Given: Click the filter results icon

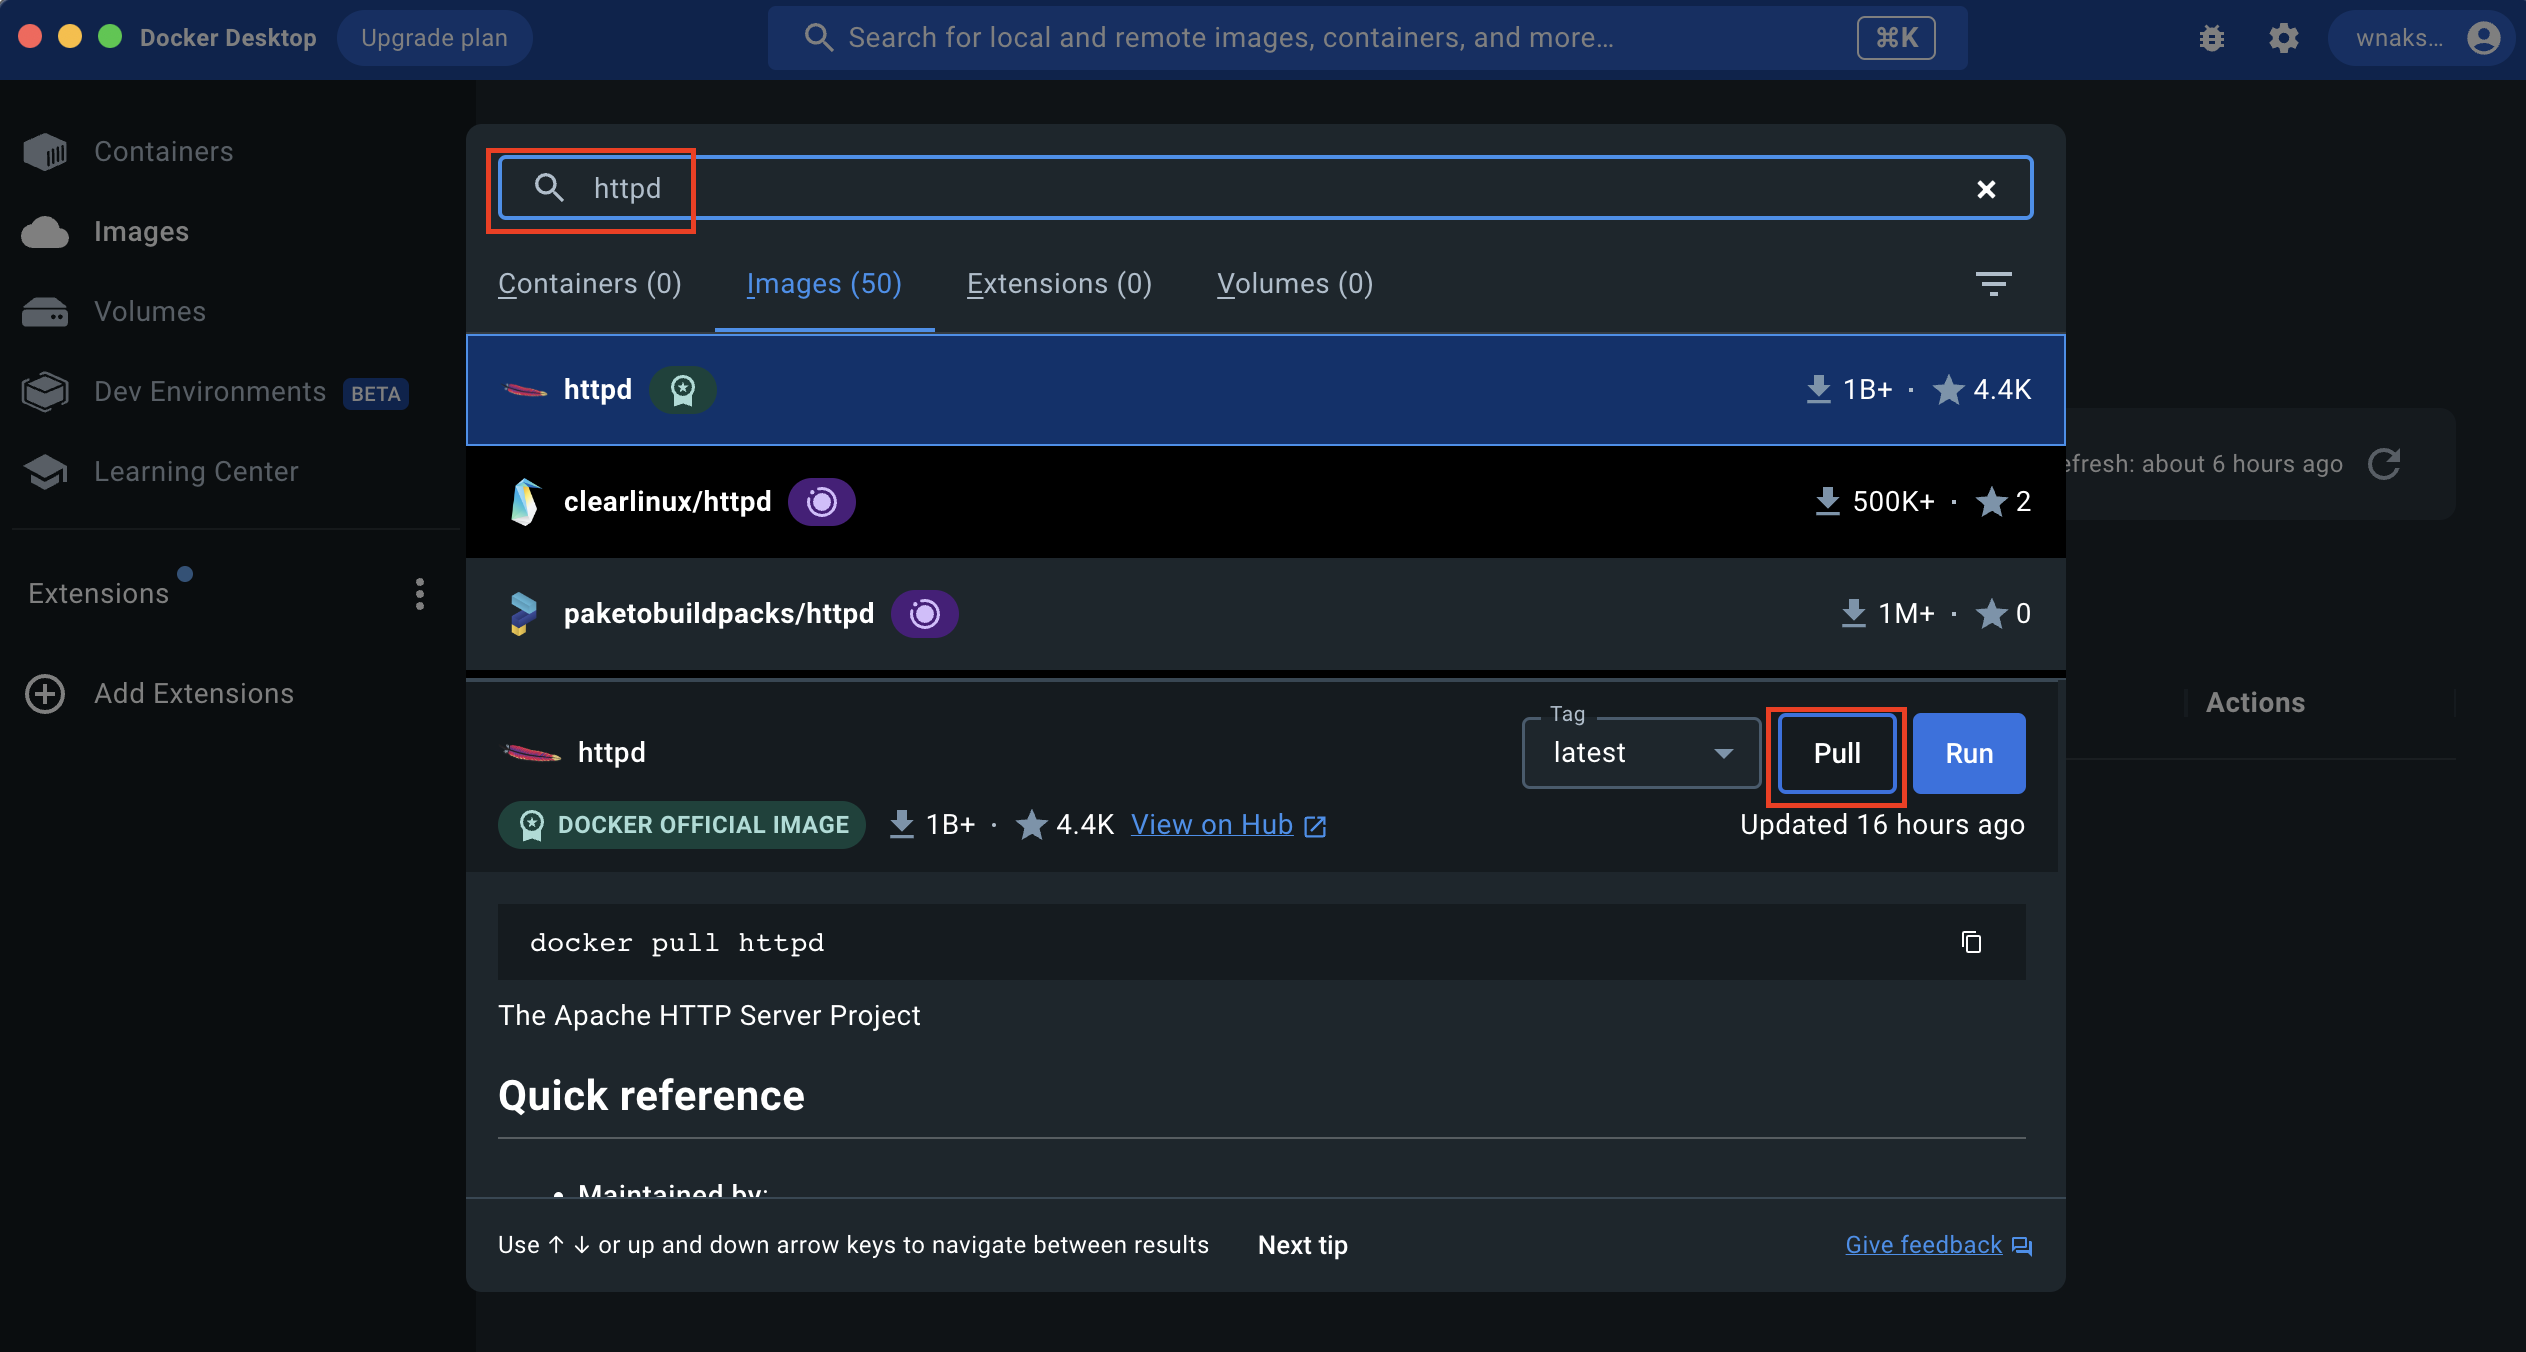Looking at the screenshot, I should click(x=1993, y=284).
